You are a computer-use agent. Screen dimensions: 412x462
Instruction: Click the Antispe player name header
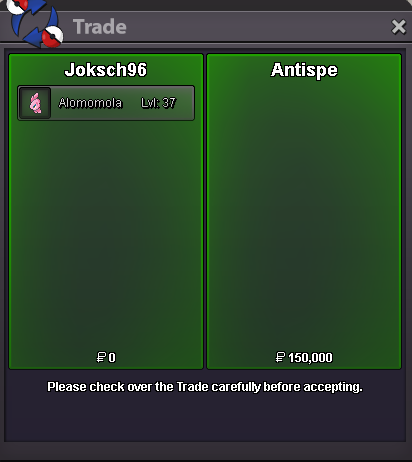[x=304, y=70]
